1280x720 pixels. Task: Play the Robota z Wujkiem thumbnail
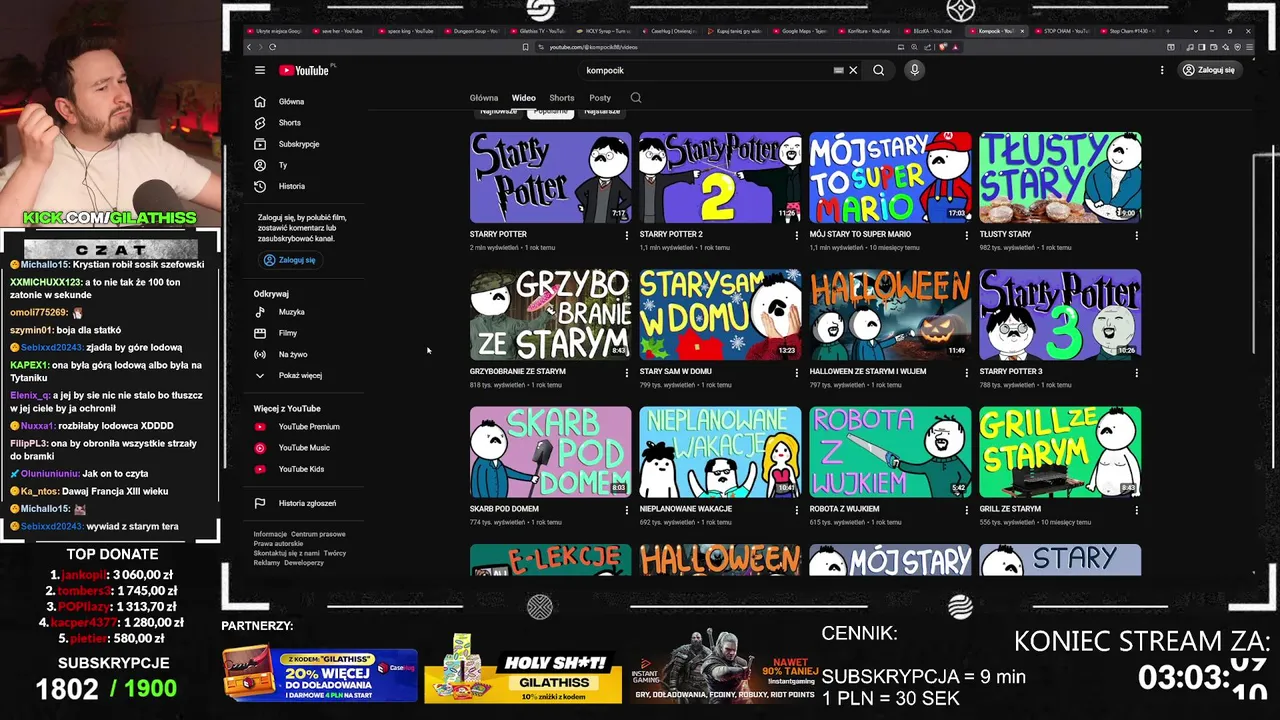tap(890, 452)
